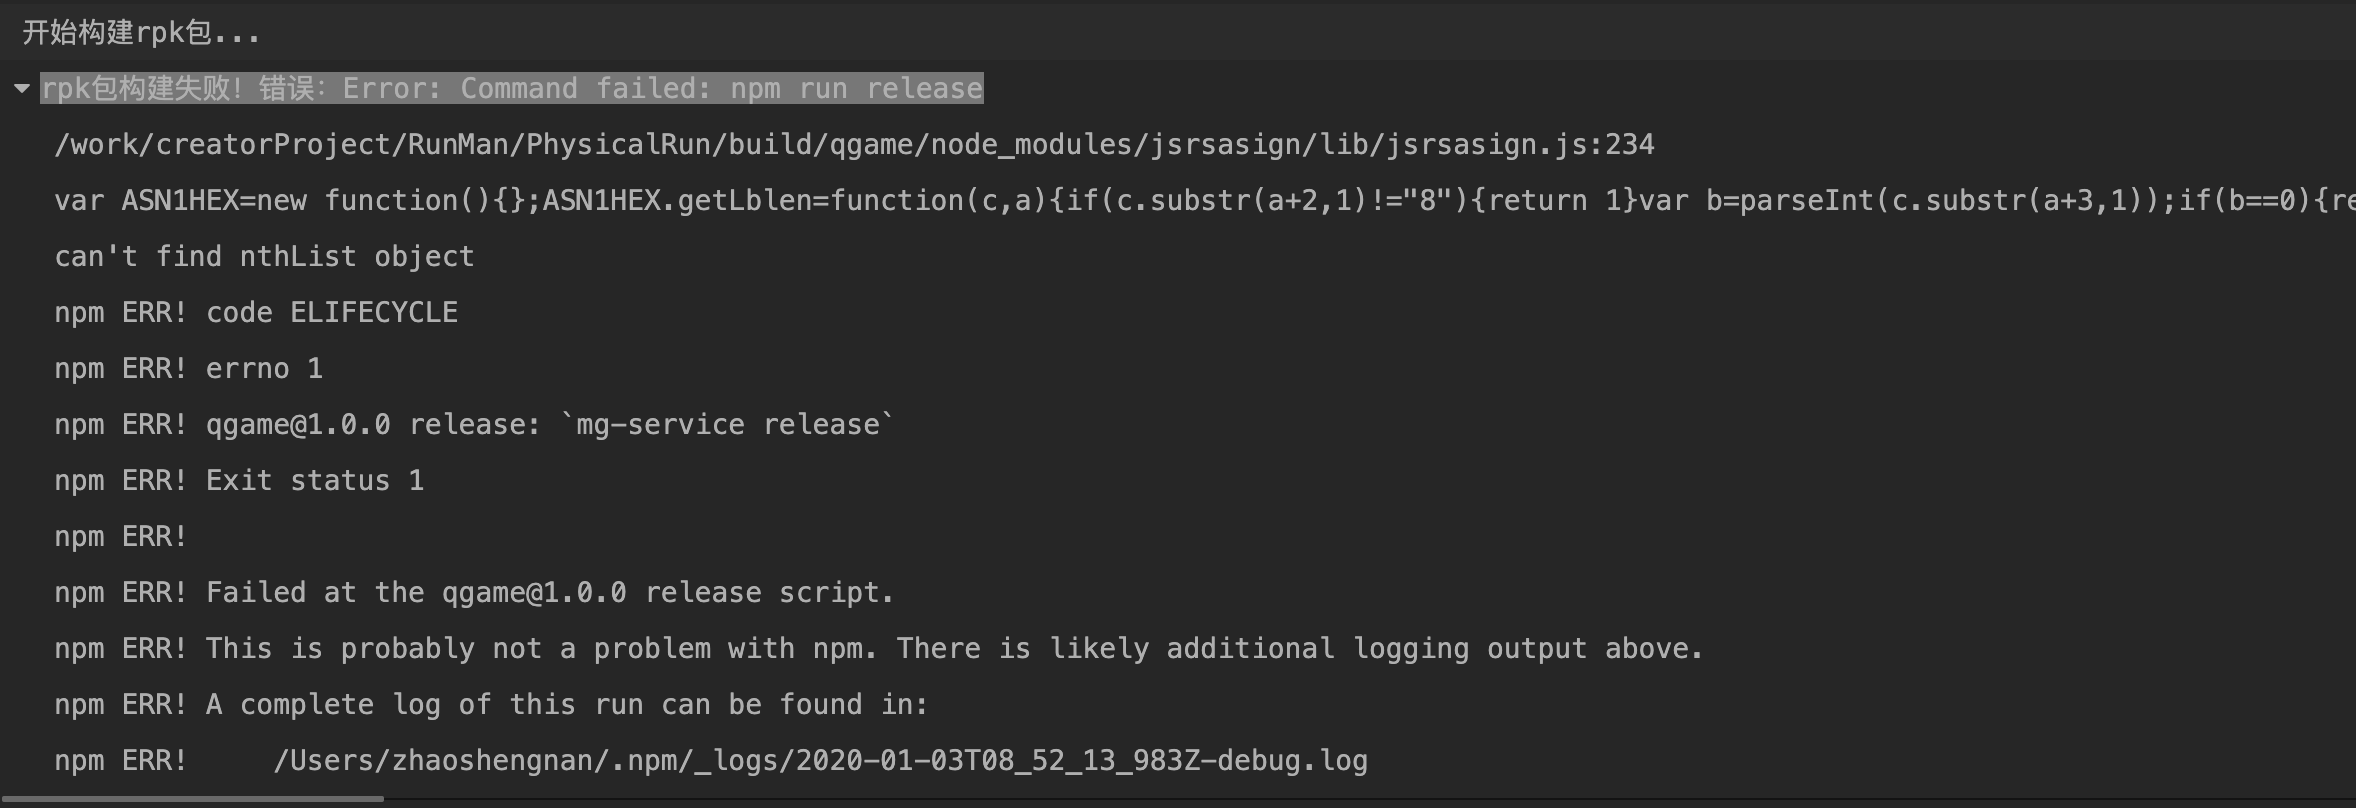This screenshot has width=2356, height=808.
Task: Open the 2020-01-03T08_52_13_983Z-debug.log path
Action: pos(820,761)
